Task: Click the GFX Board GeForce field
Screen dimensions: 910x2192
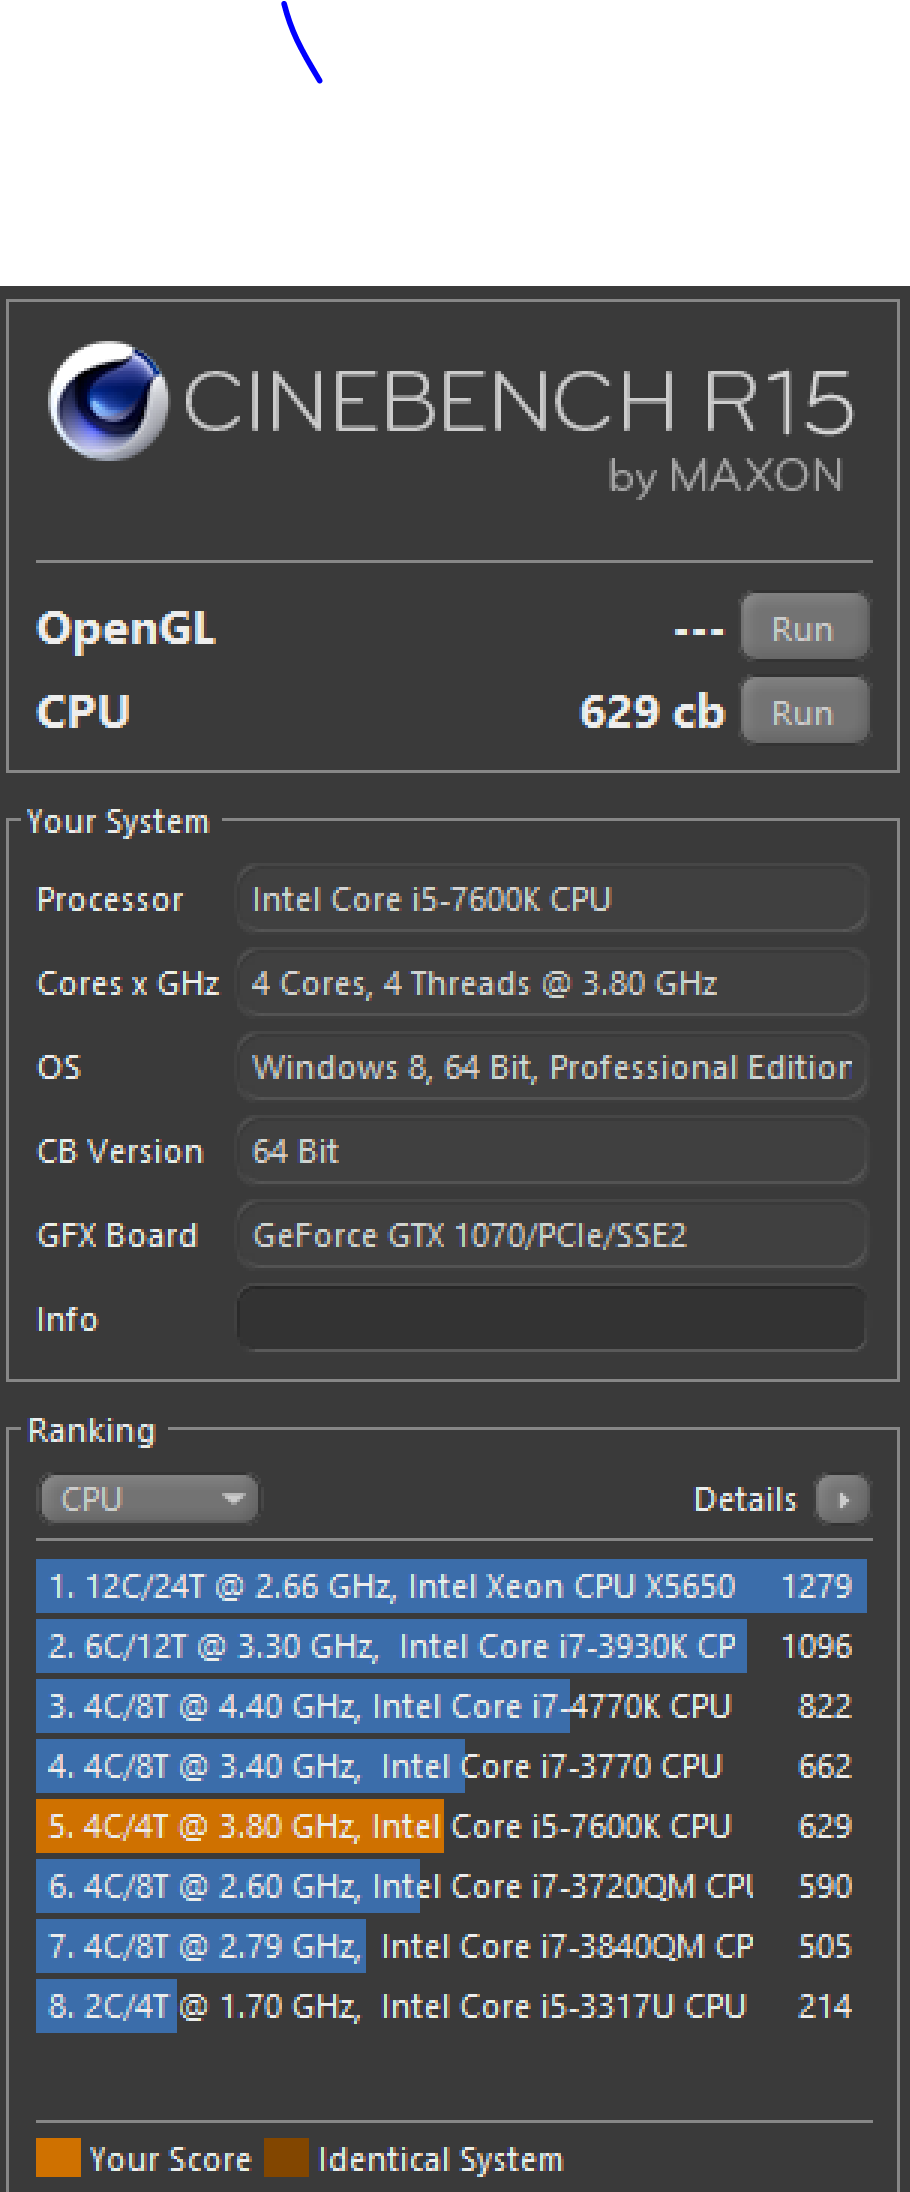Action: tap(551, 1235)
